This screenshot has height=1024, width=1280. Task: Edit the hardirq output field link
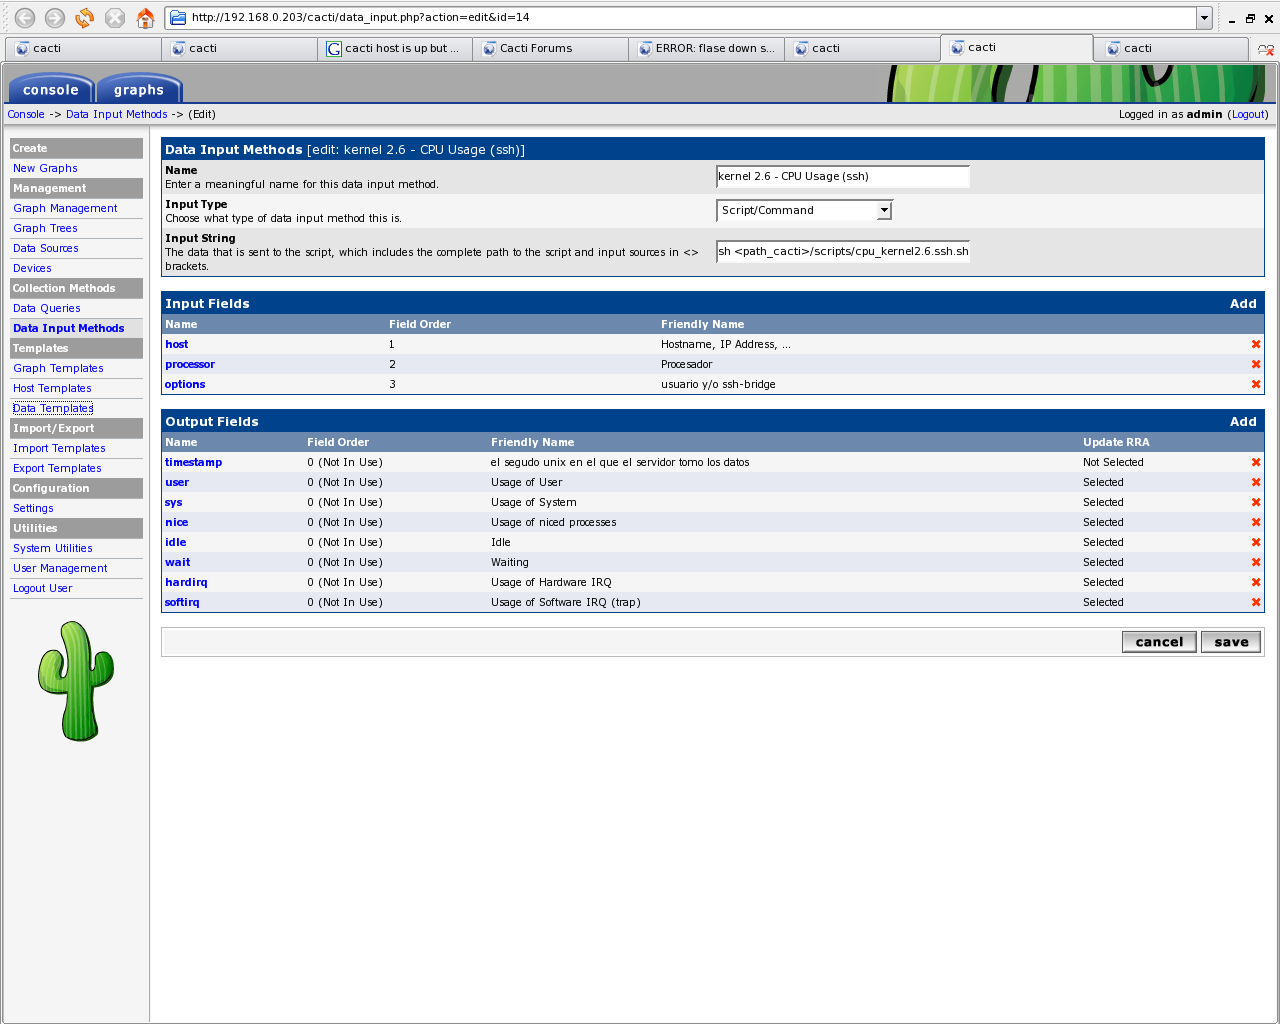pyautogui.click(x=186, y=582)
